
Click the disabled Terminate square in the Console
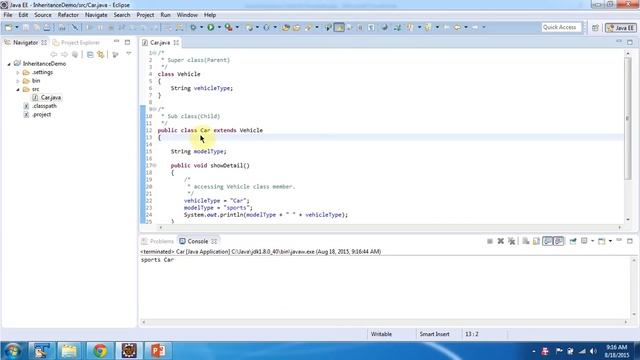490,241
